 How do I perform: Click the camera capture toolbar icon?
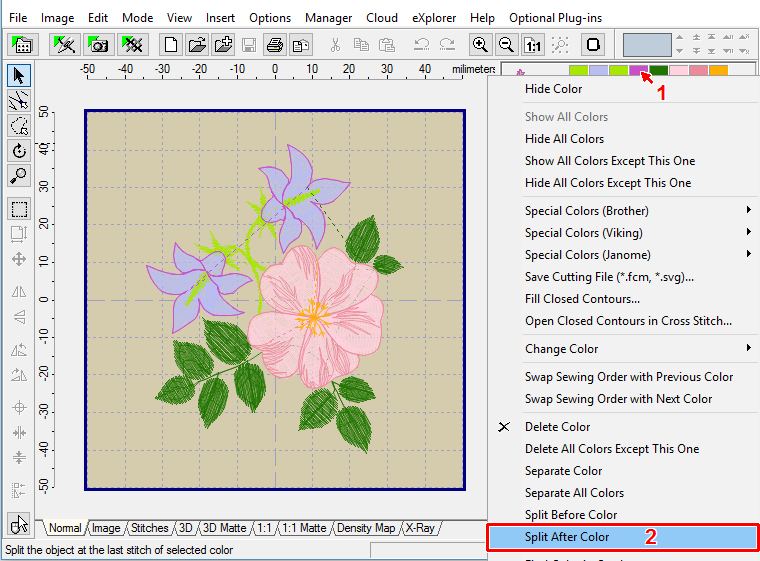99,45
